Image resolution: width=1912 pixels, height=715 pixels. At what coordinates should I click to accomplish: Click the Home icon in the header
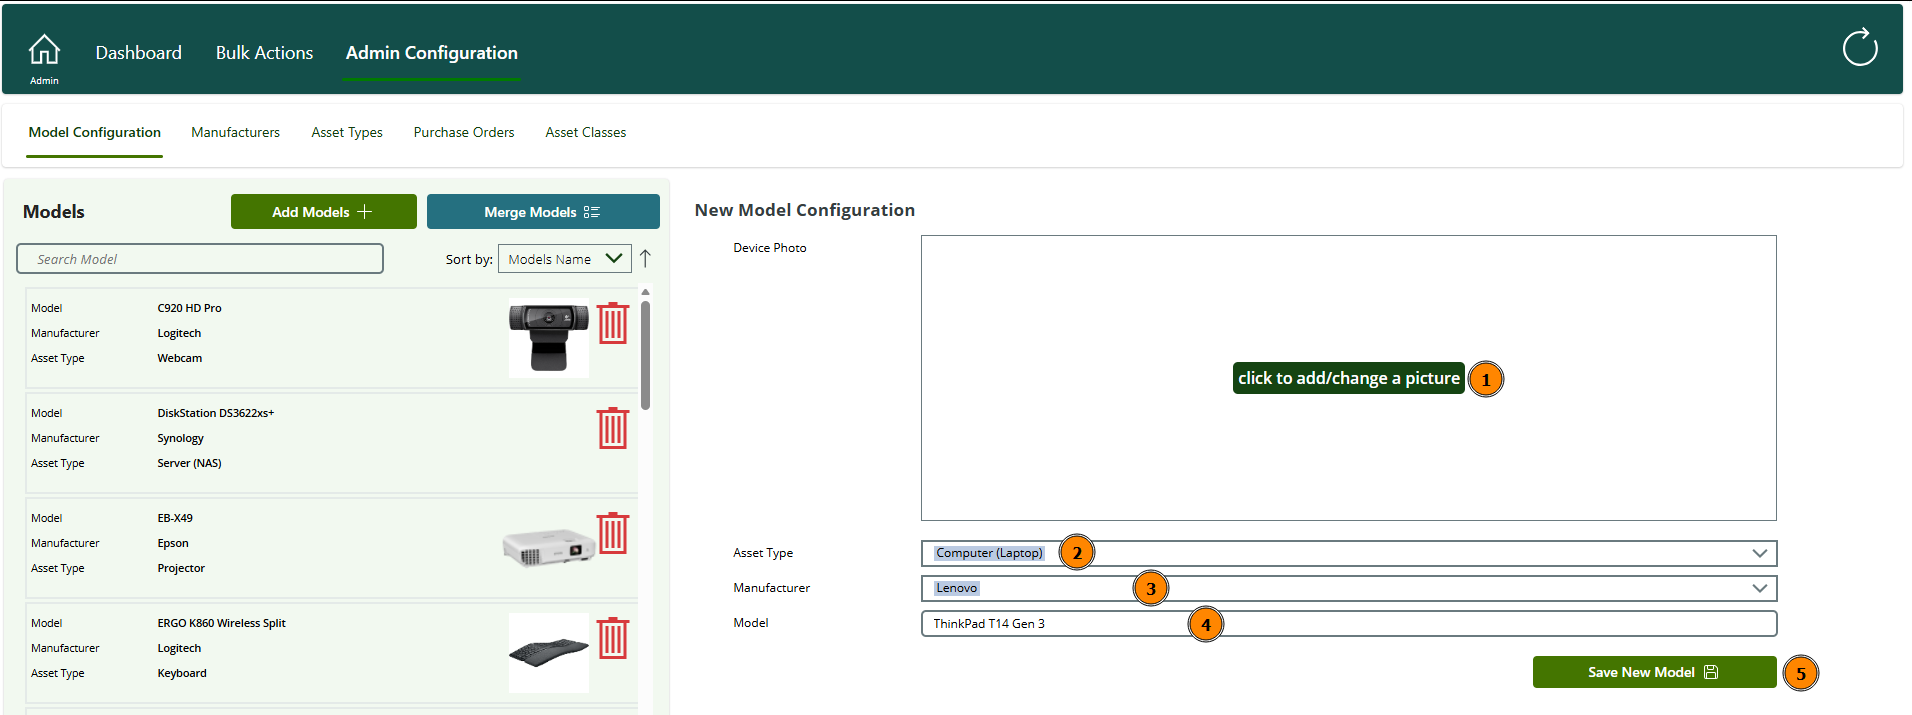click(44, 49)
